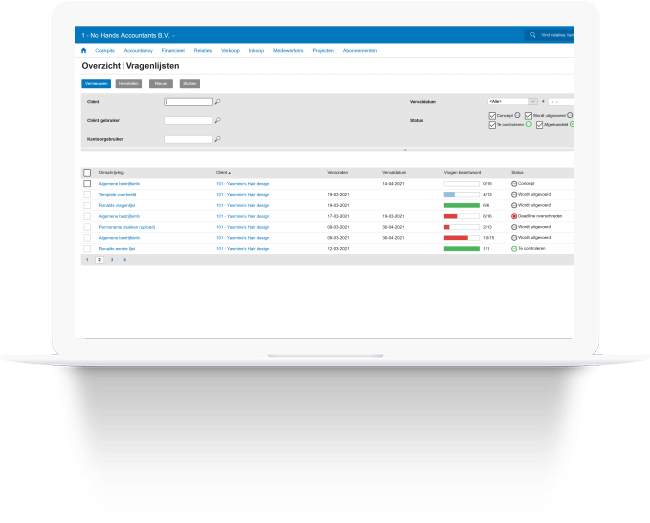Uncheck the Te controleren status filter checkbox
This screenshot has width=650, height=523.
492,125
